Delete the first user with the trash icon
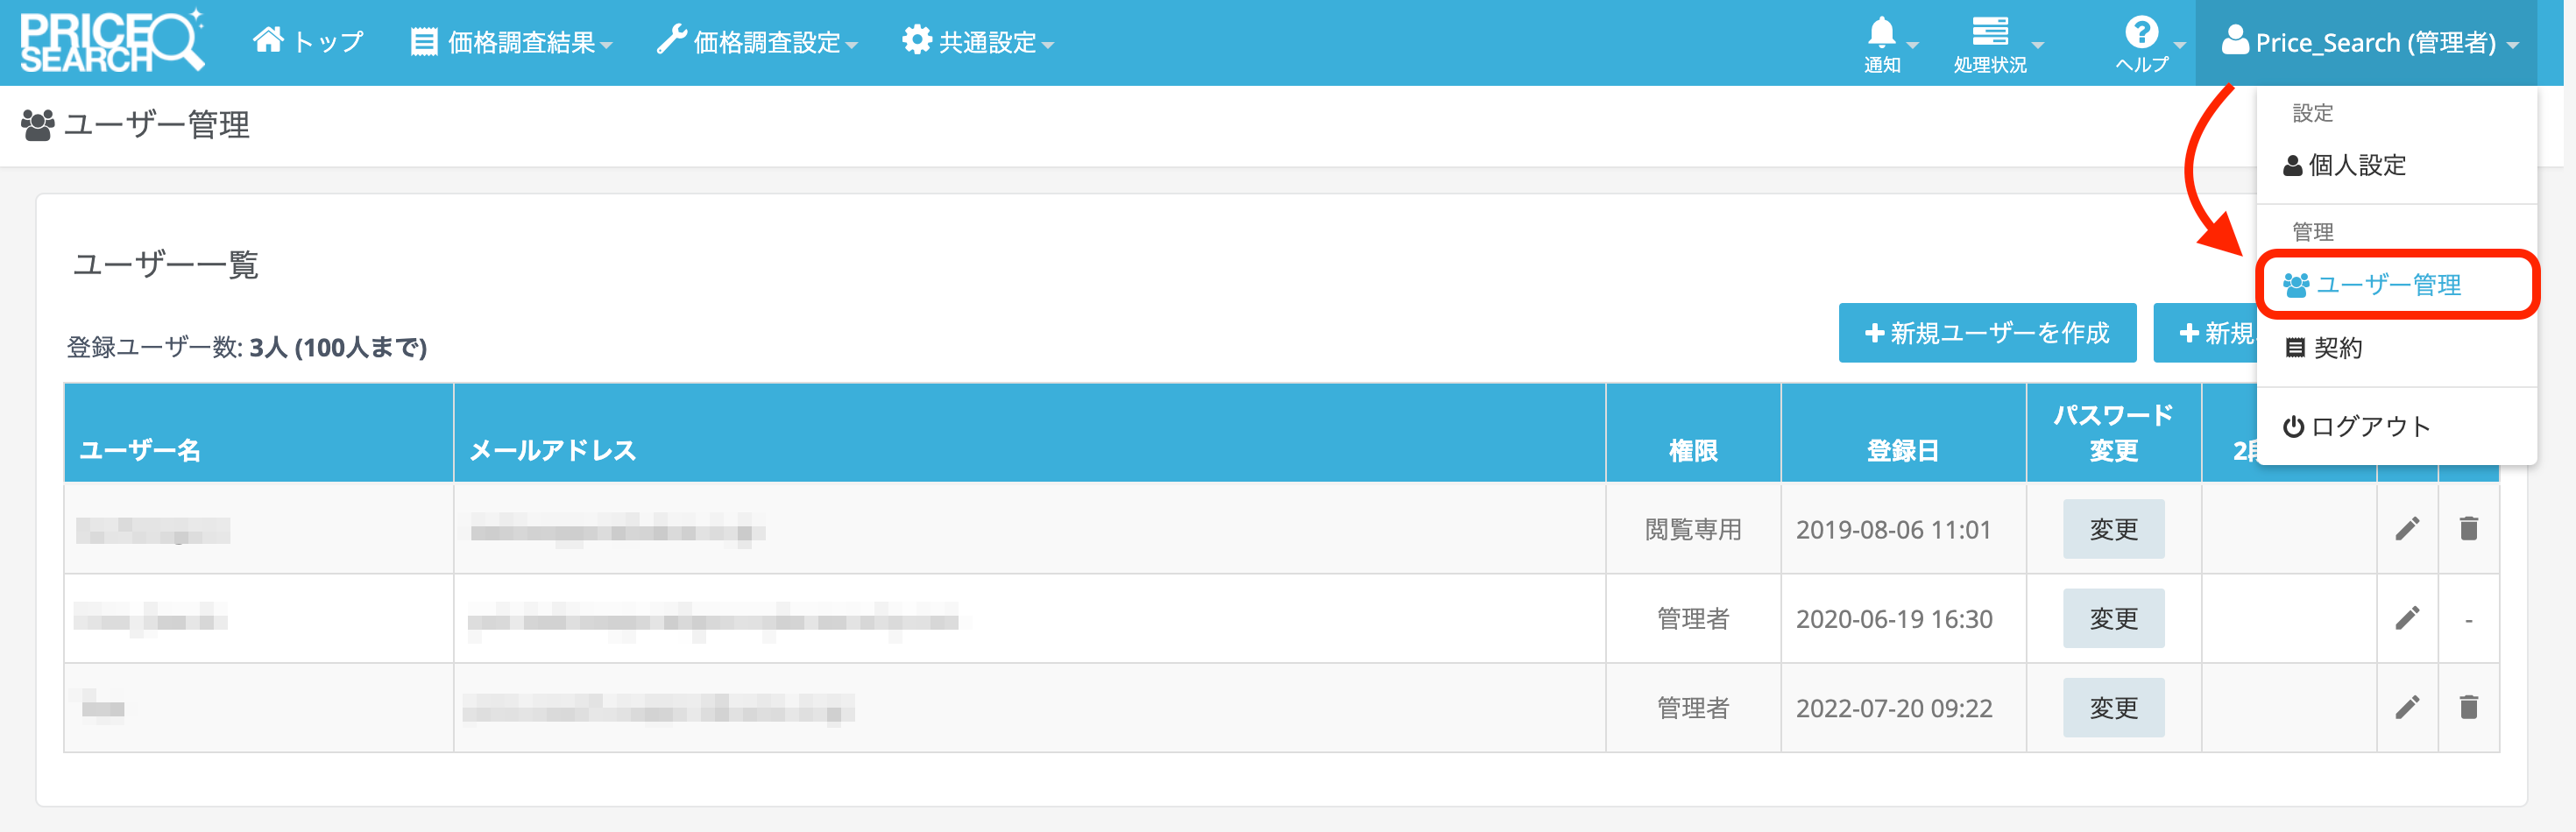The width and height of the screenshot is (2576, 832). [x=2468, y=528]
